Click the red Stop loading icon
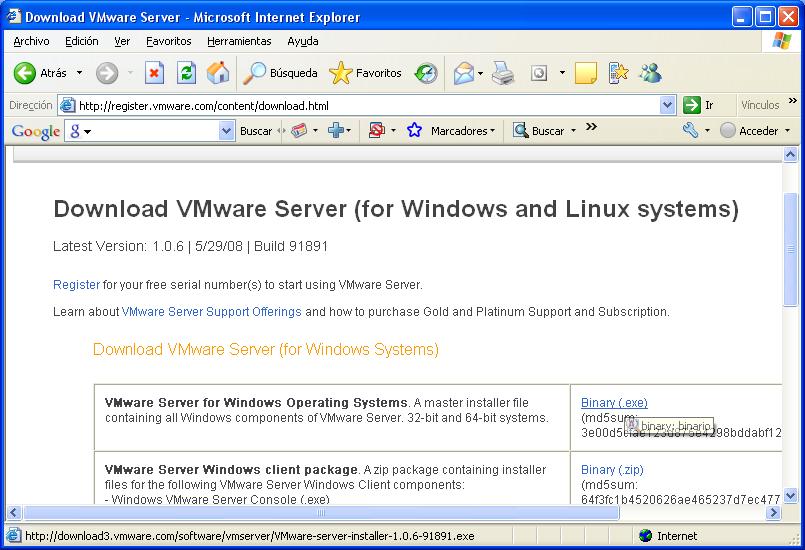The image size is (805, 550). (154, 73)
